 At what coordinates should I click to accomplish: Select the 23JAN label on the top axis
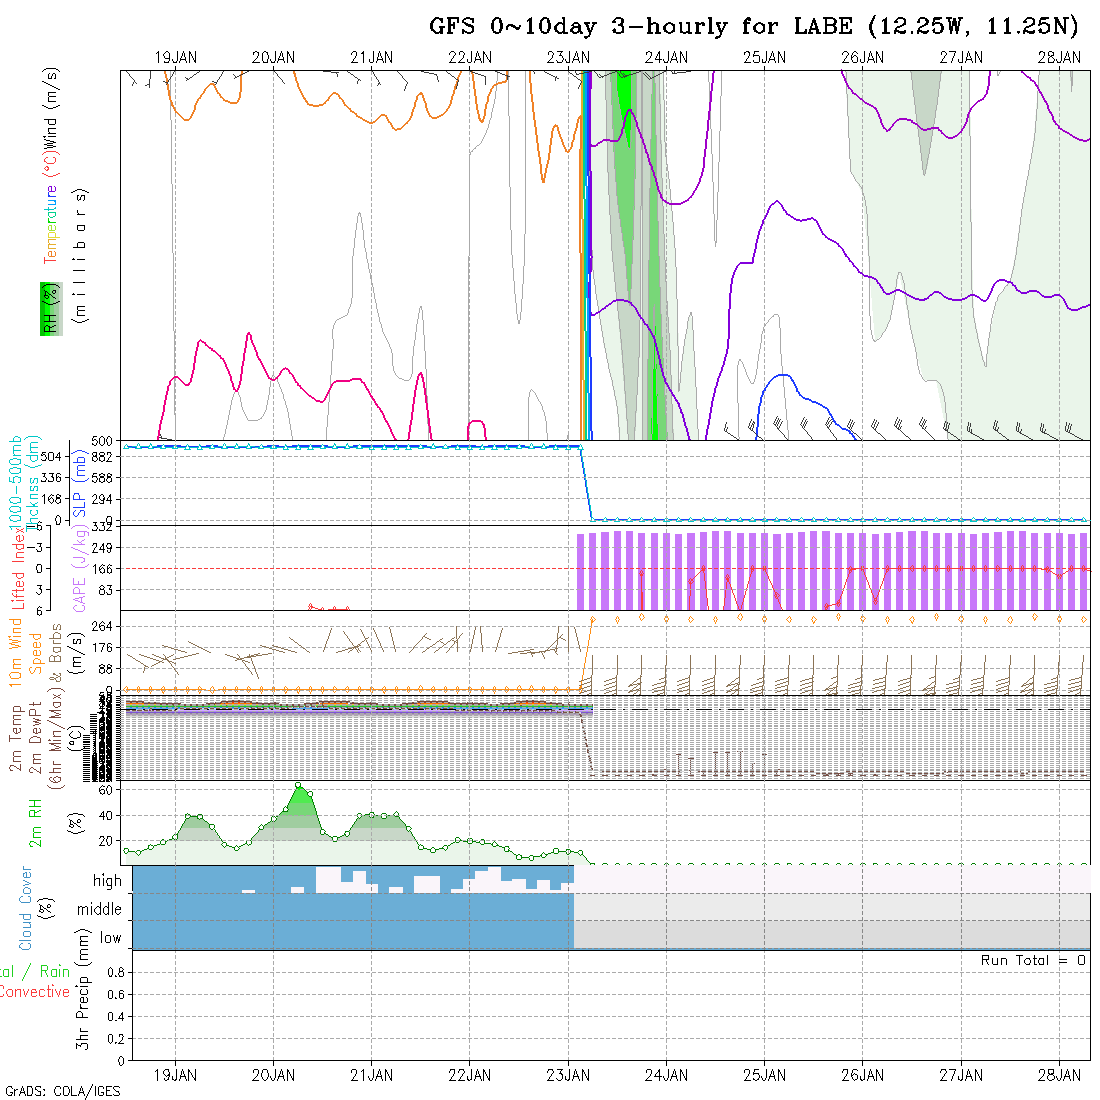[x=568, y=58]
